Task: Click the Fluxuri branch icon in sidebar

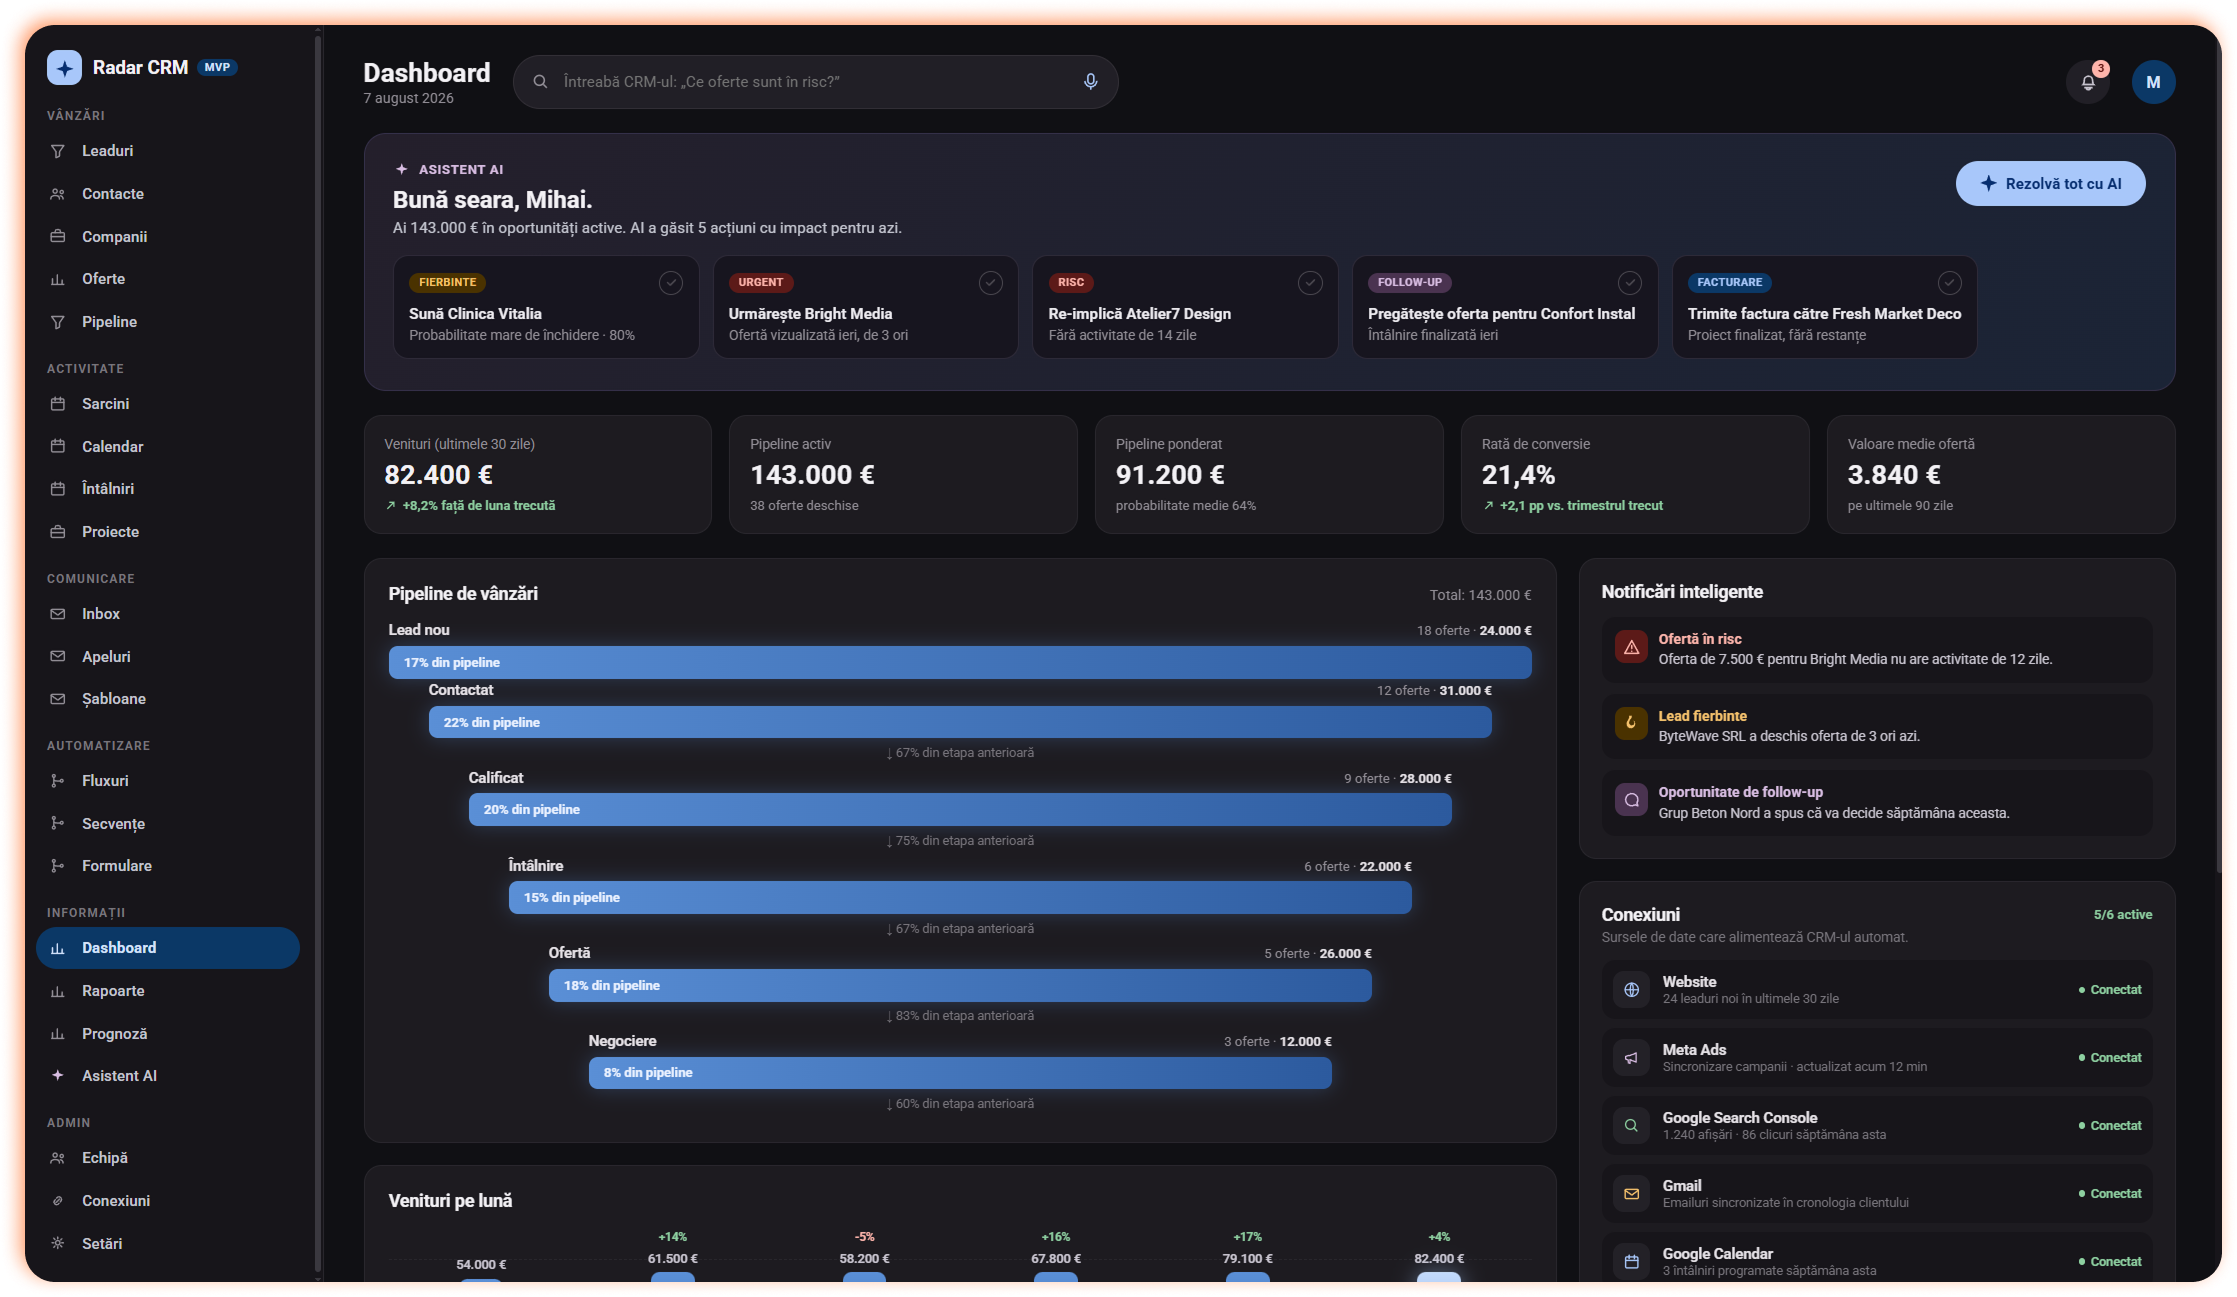Action: [58, 781]
